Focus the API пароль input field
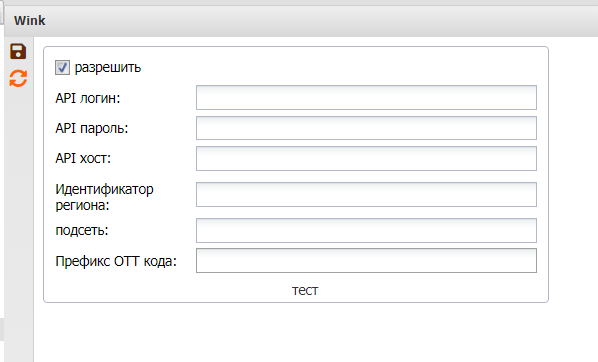The image size is (598, 362). click(x=366, y=128)
